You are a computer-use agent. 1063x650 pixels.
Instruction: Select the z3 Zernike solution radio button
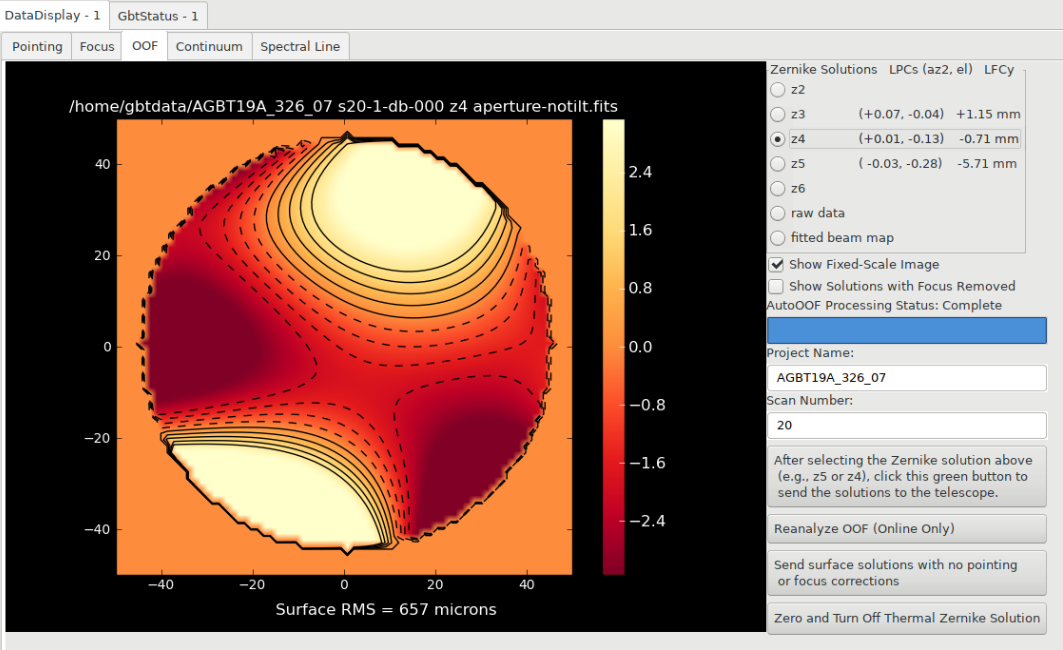click(778, 115)
